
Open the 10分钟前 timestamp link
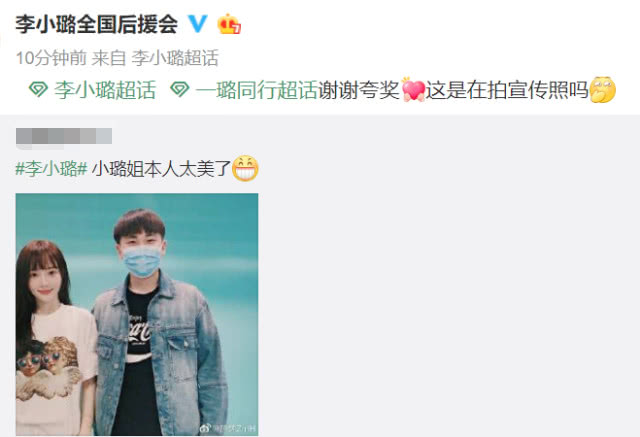click(x=51, y=58)
